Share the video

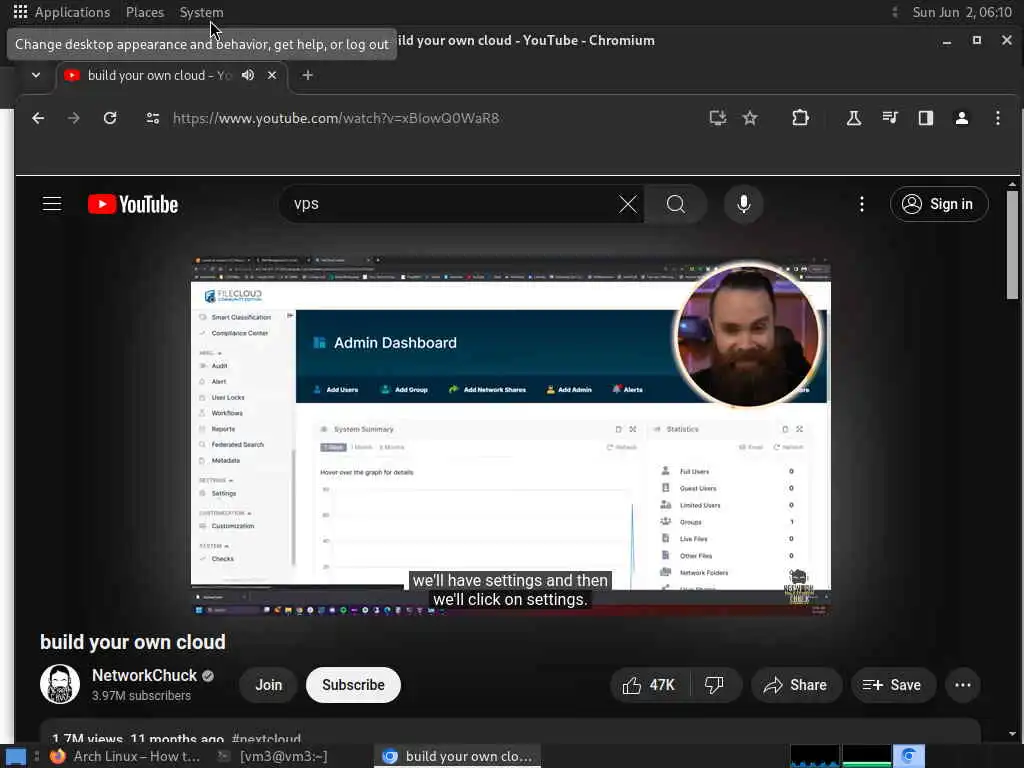click(796, 685)
